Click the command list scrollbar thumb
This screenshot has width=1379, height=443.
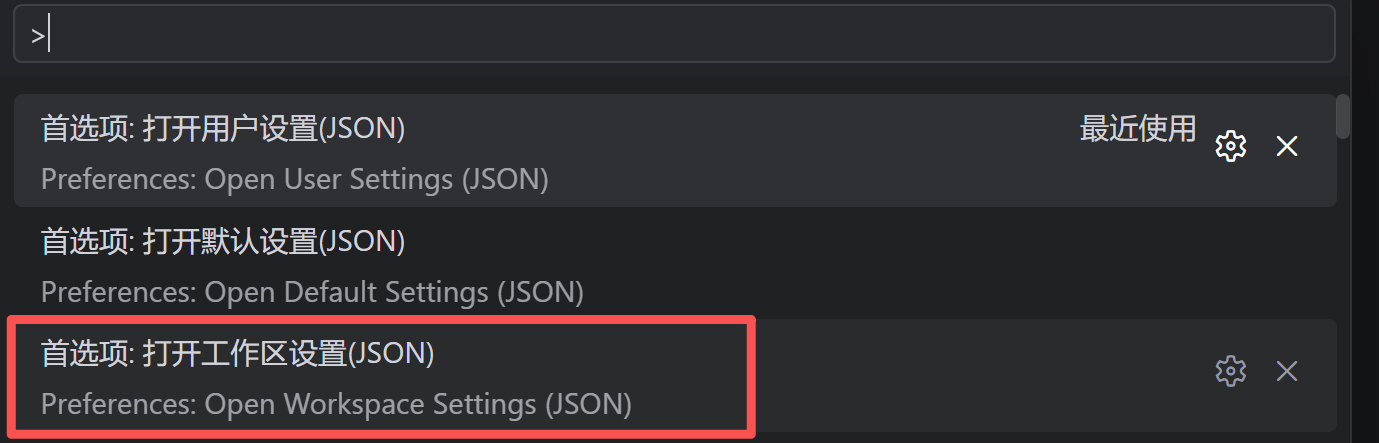[1343, 115]
